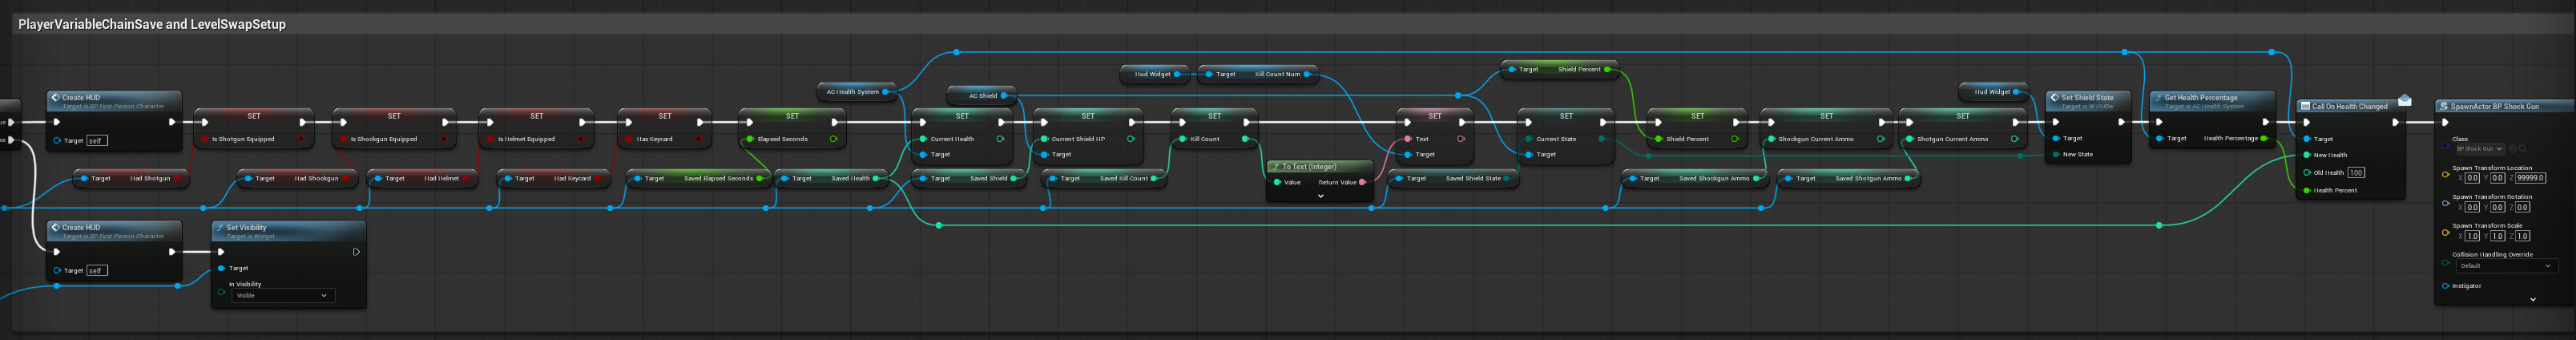Click Spawn Transform Rotation Y field

2497,207
